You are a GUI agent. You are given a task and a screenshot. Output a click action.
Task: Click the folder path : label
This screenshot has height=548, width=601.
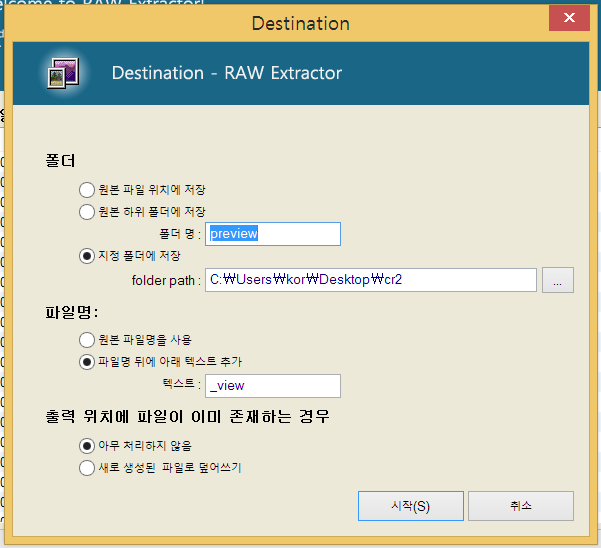pos(166,281)
